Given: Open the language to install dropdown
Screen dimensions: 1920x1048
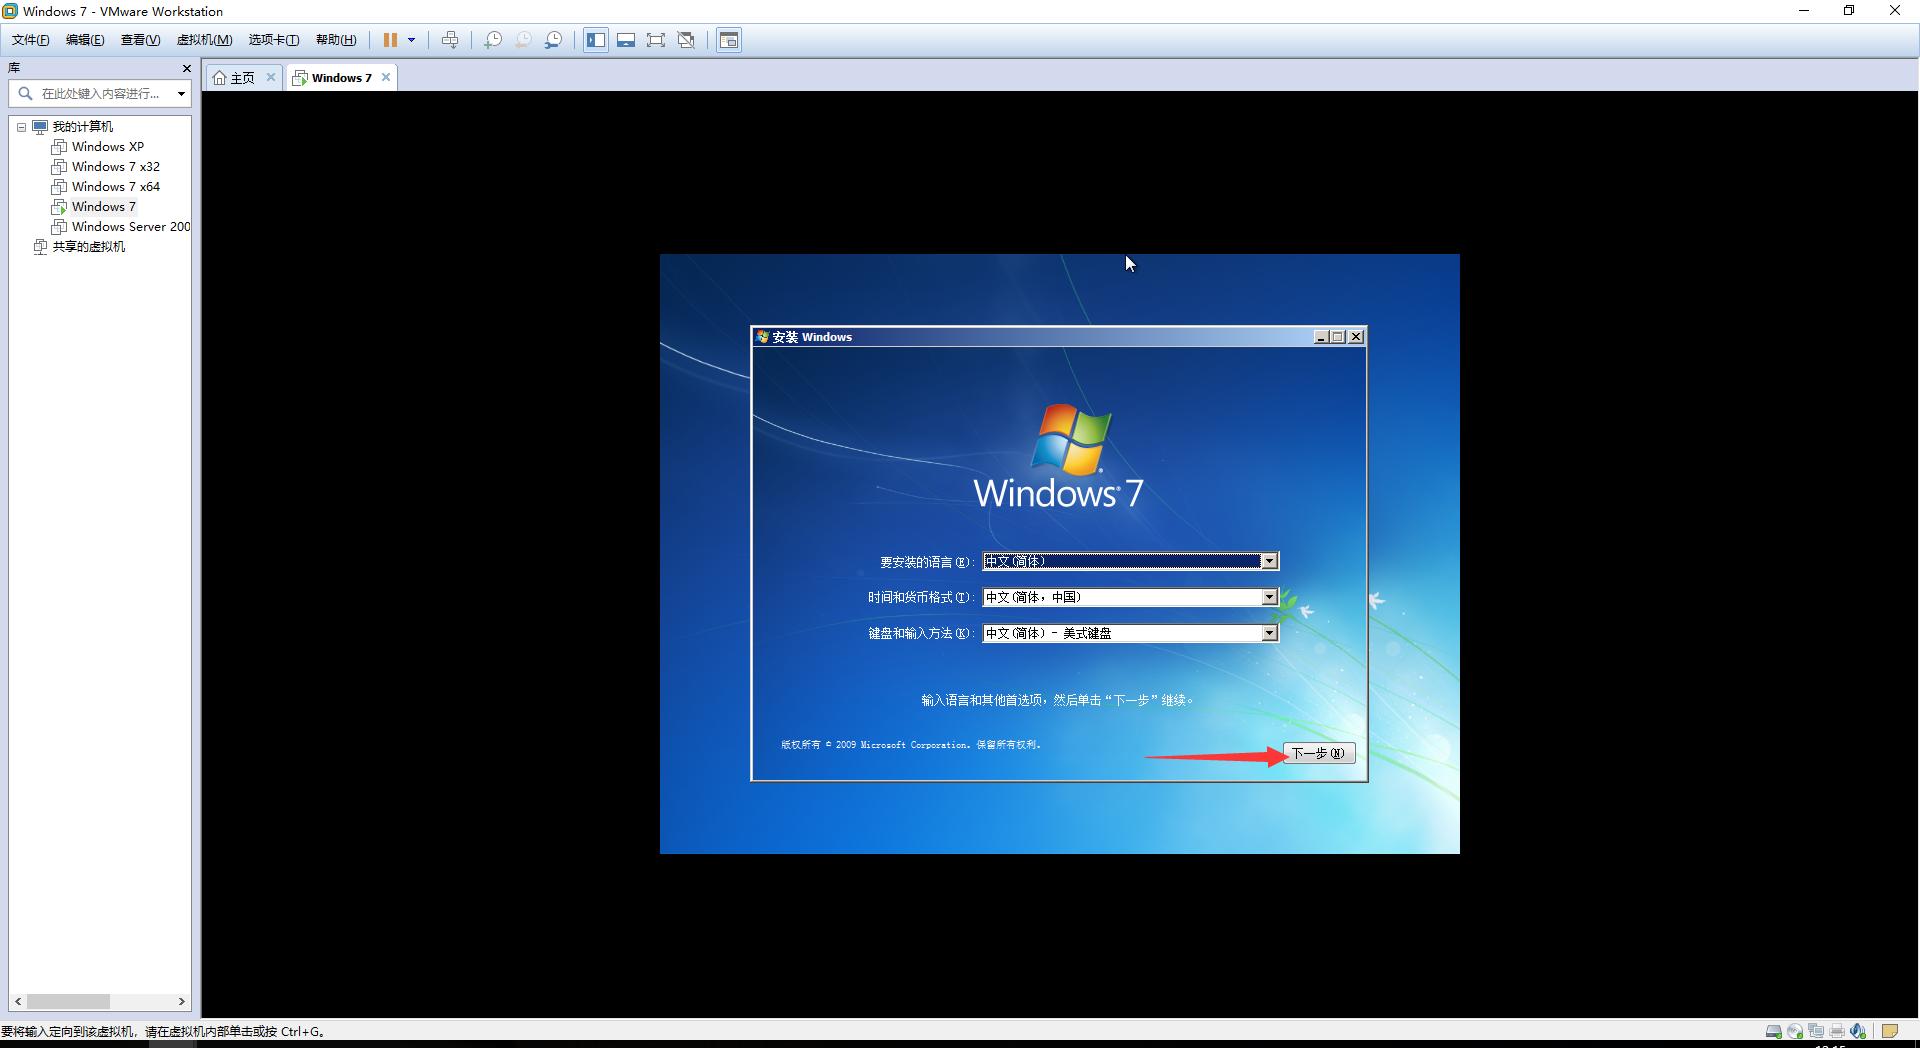Looking at the screenshot, I should click(1268, 561).
